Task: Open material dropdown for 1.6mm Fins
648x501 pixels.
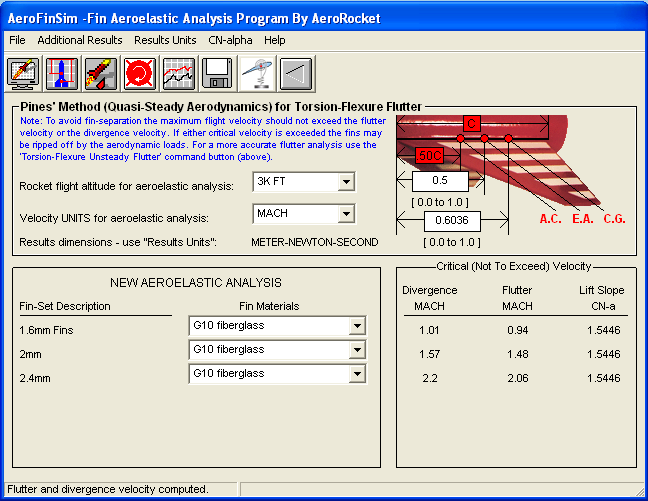Action: coord(357,326)
